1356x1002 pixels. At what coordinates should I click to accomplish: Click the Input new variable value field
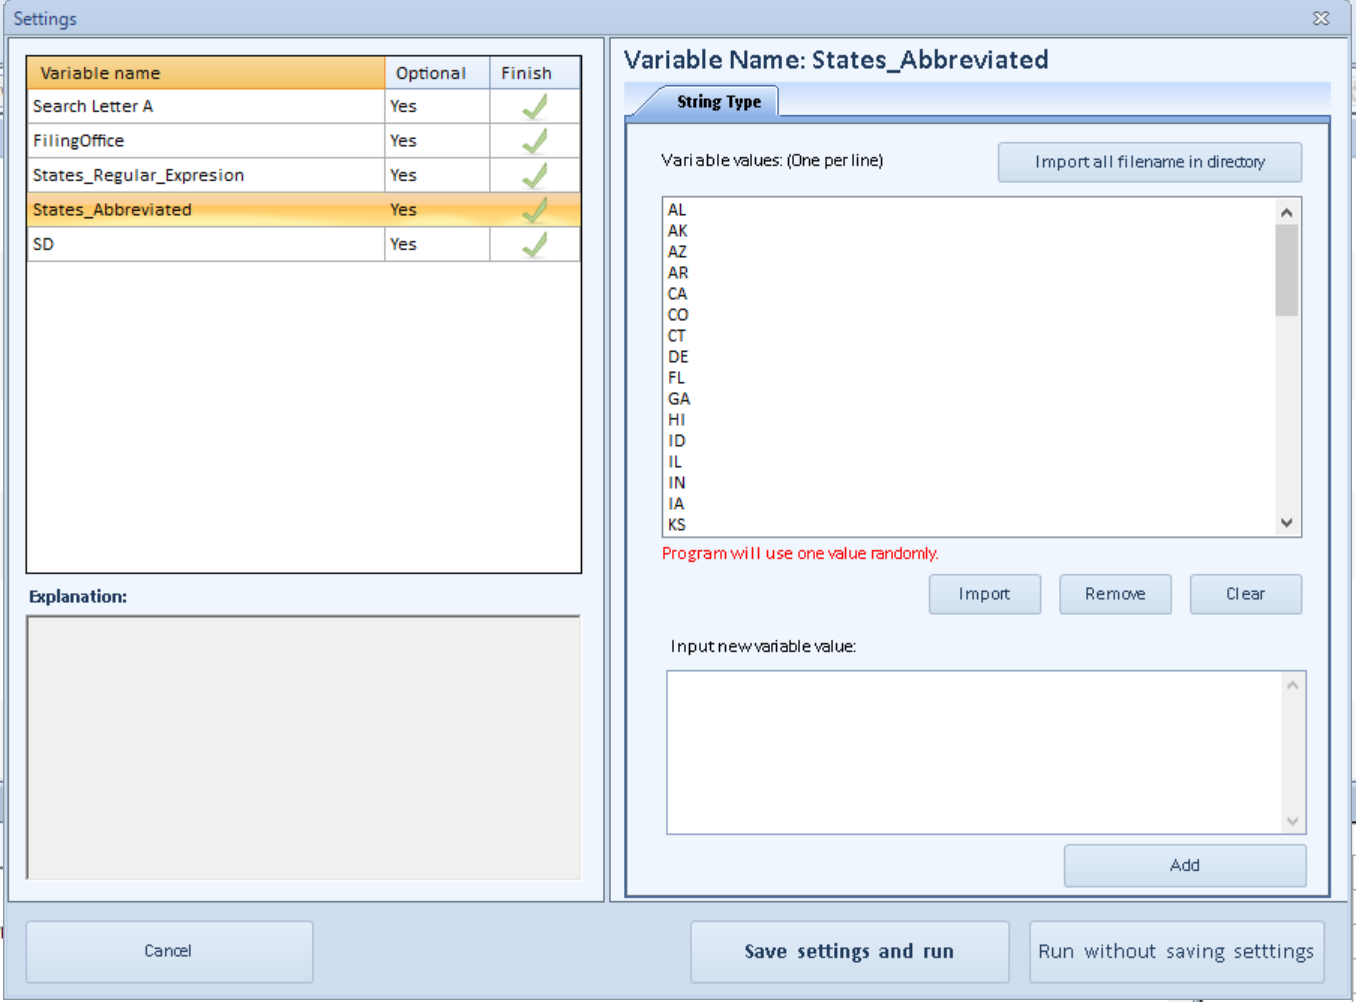click(975, 752)
